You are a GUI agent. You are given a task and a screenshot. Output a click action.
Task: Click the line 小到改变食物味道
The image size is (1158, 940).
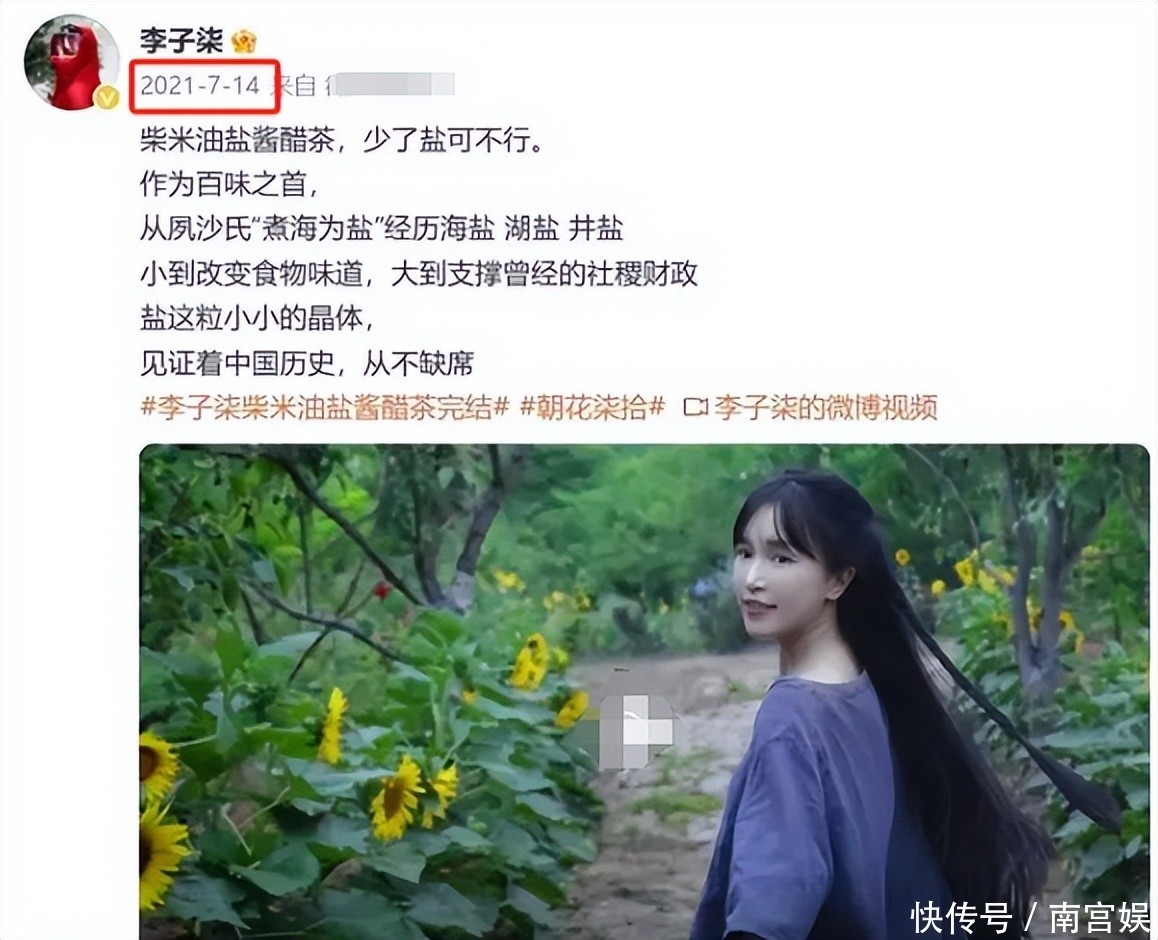pos(419,274)
